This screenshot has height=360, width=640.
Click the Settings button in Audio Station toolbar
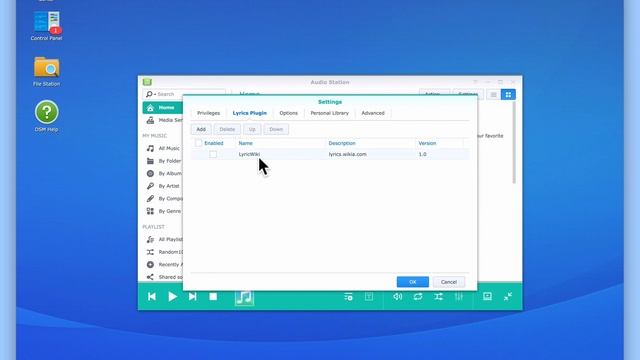coord(468,94)
